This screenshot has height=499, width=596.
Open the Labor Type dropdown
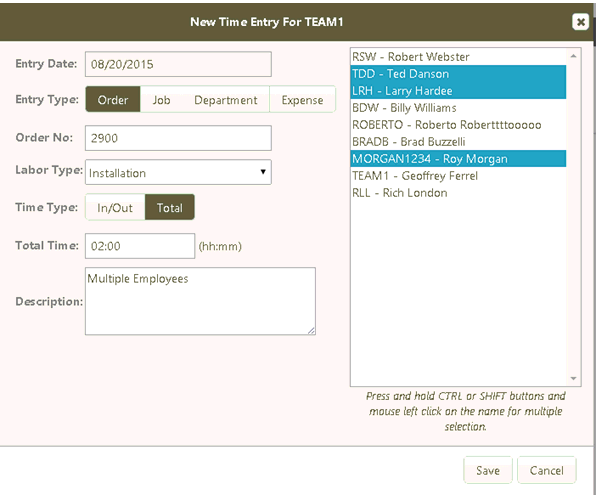tap(178, 172)
